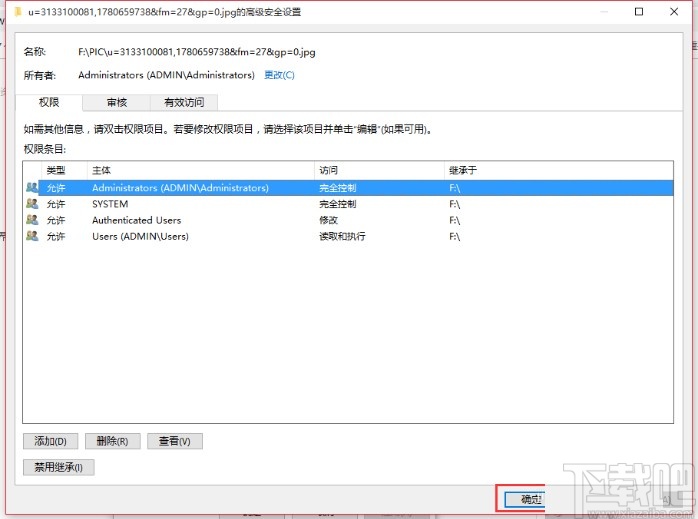The width and height of the screenshot is (698, 519).
Task: Click the owner name Administrators text
Action: click(x=166, y=75)
